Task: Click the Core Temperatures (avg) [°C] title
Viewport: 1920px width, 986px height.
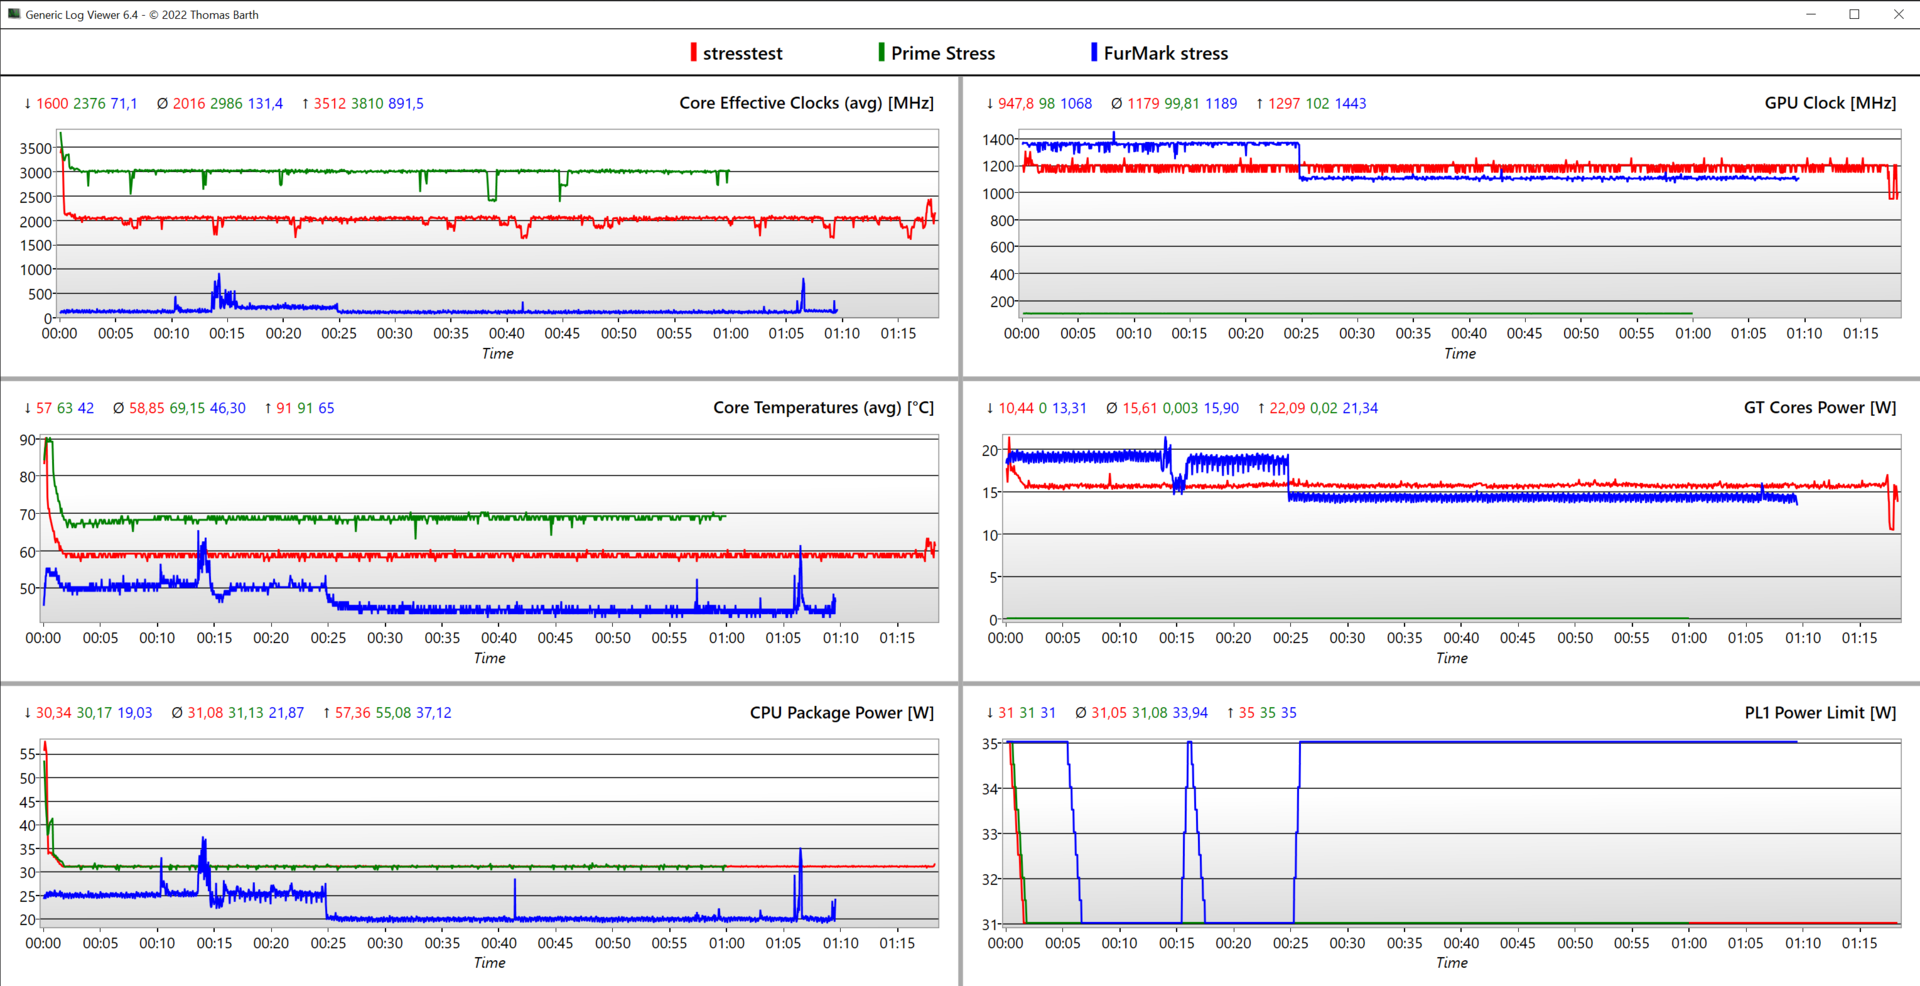Action: pos(823,408)
